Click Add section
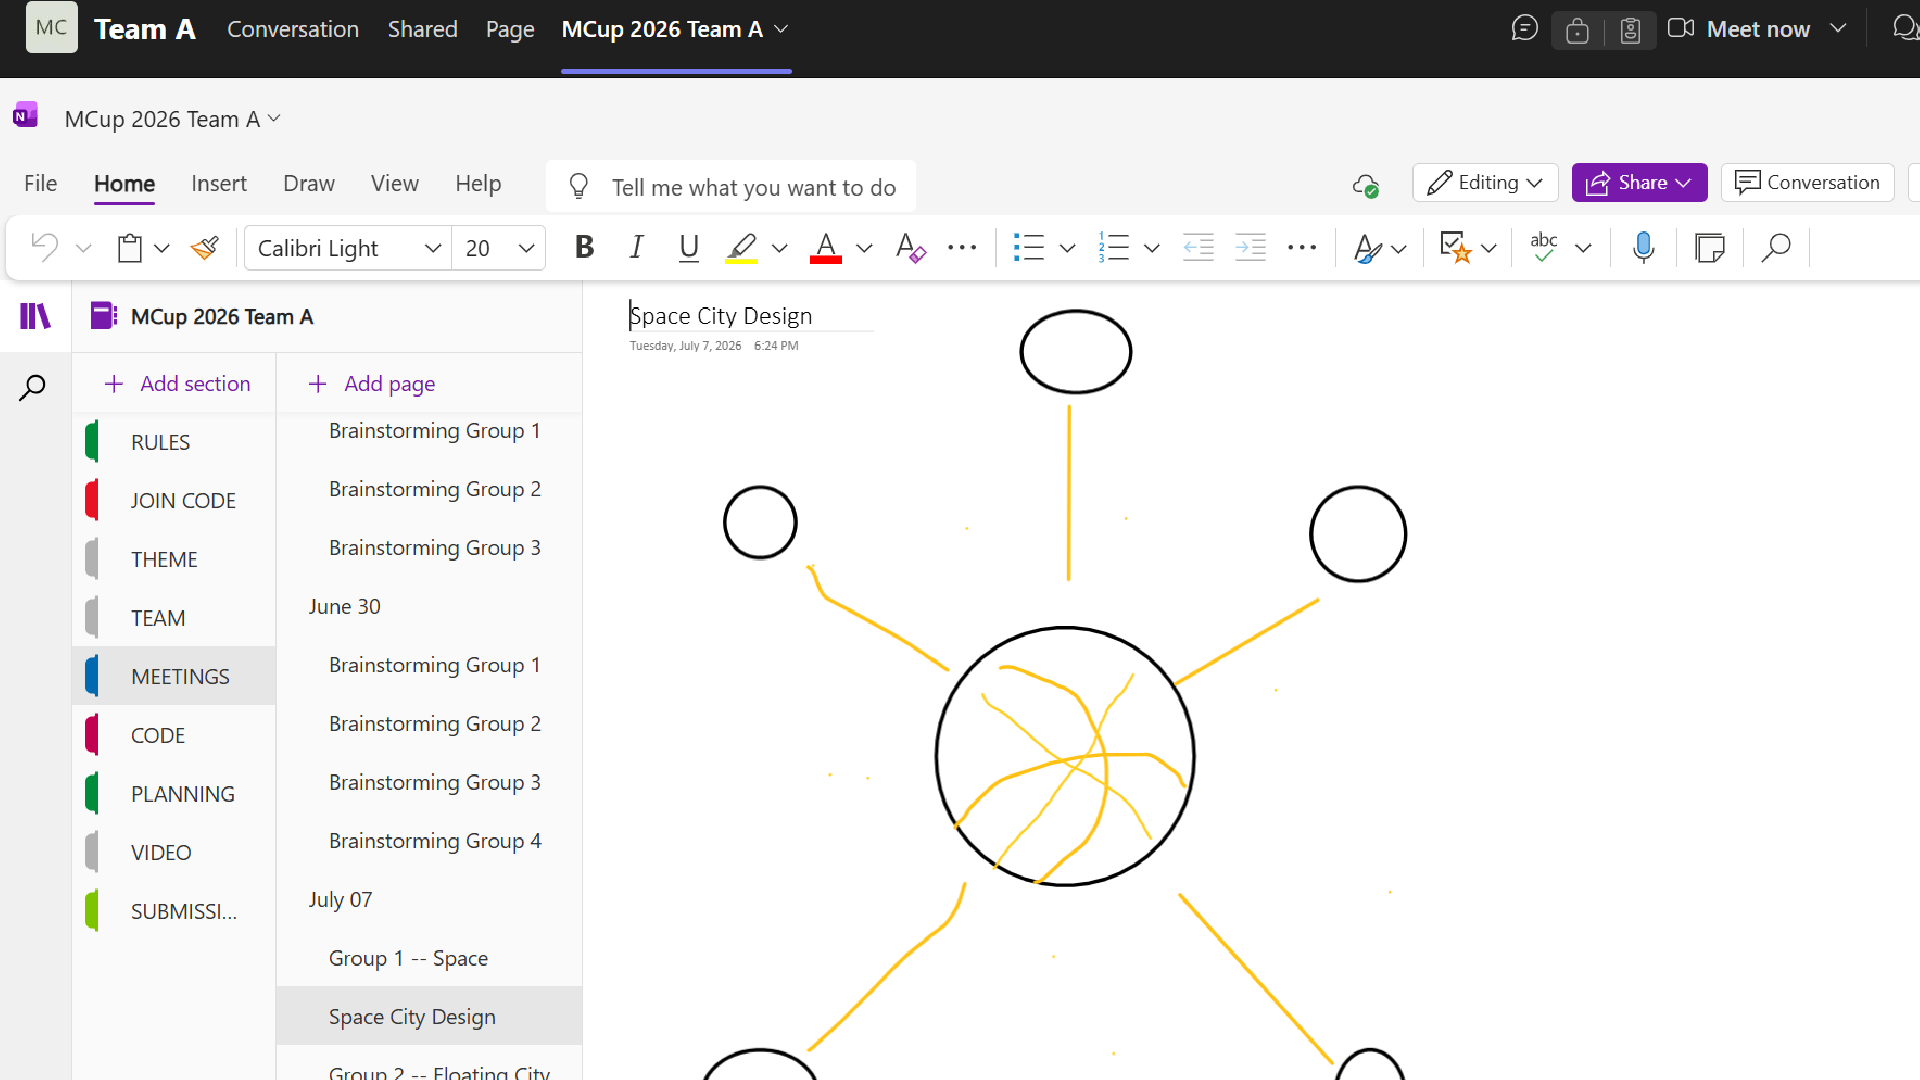Viewport: 1920px width, 1080px height. (x=177, y=384)
